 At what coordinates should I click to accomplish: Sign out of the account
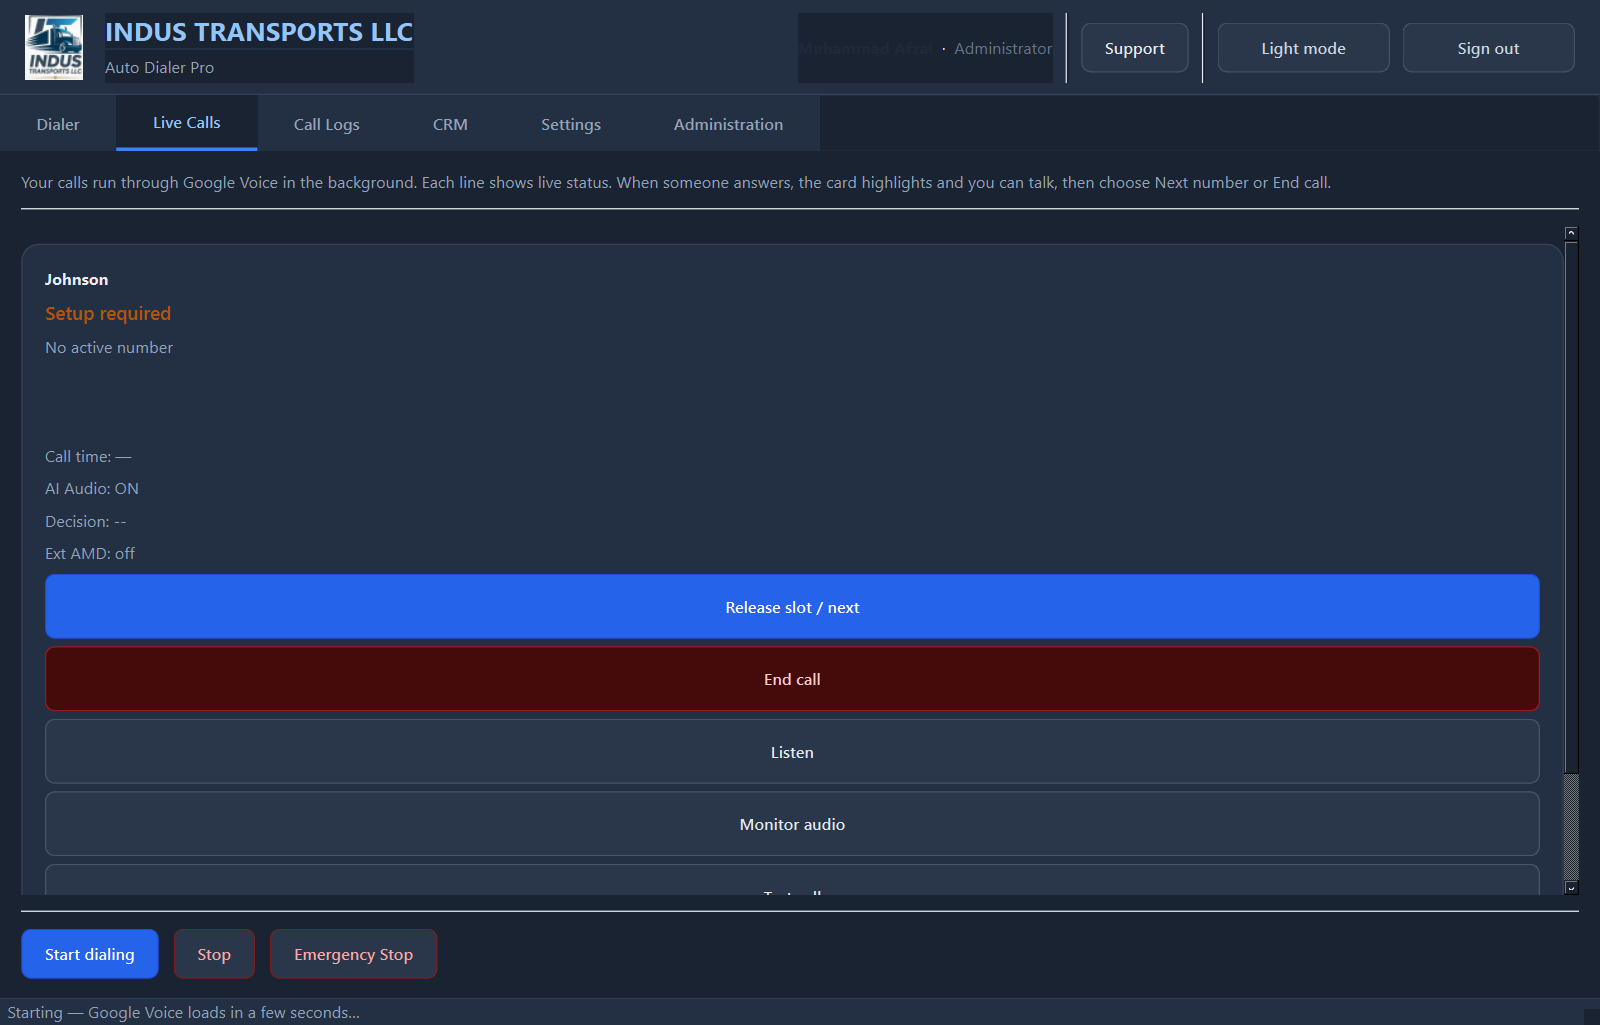click(1488, 48)
